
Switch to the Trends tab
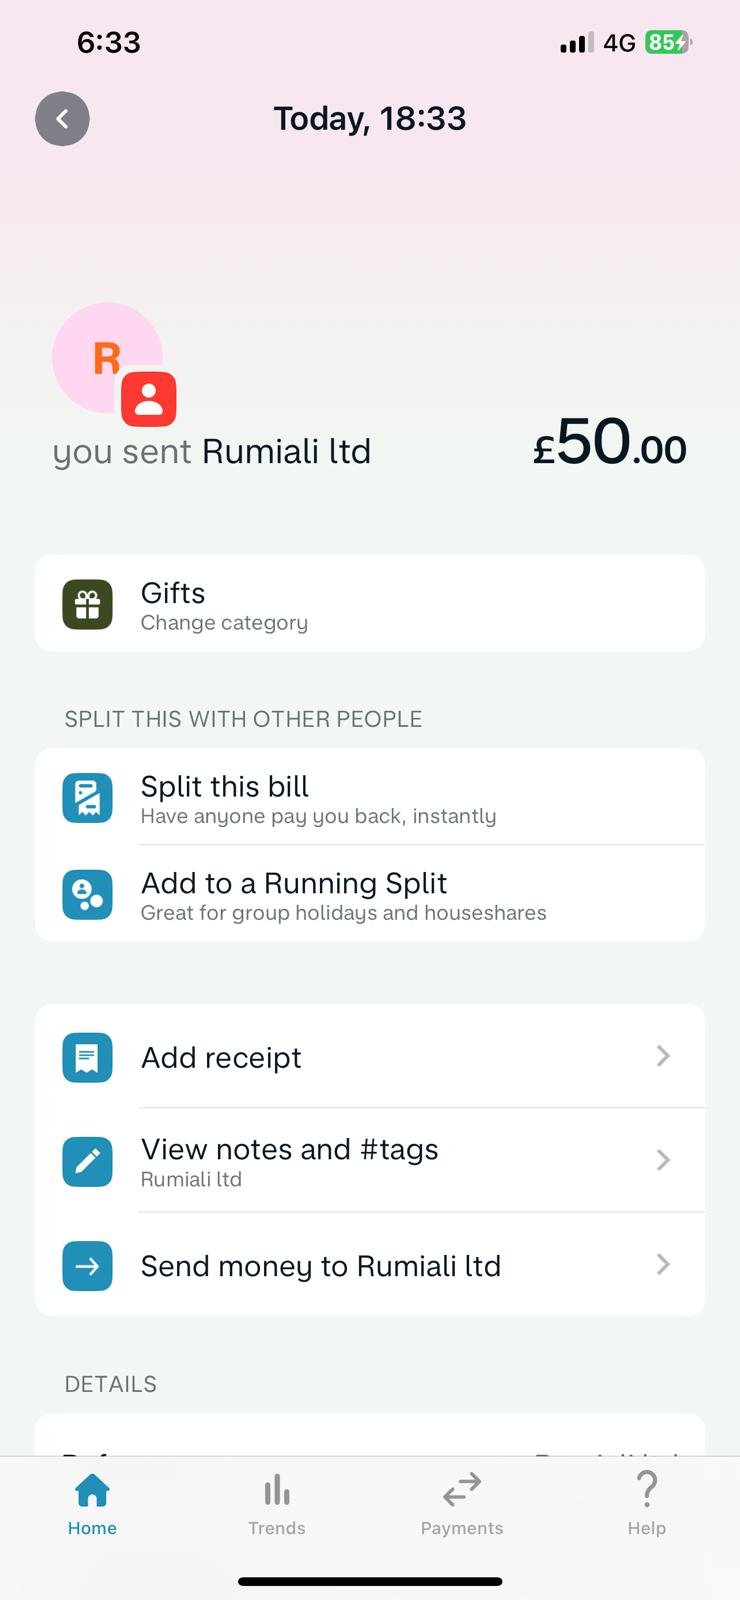[x=277, y=1504]
